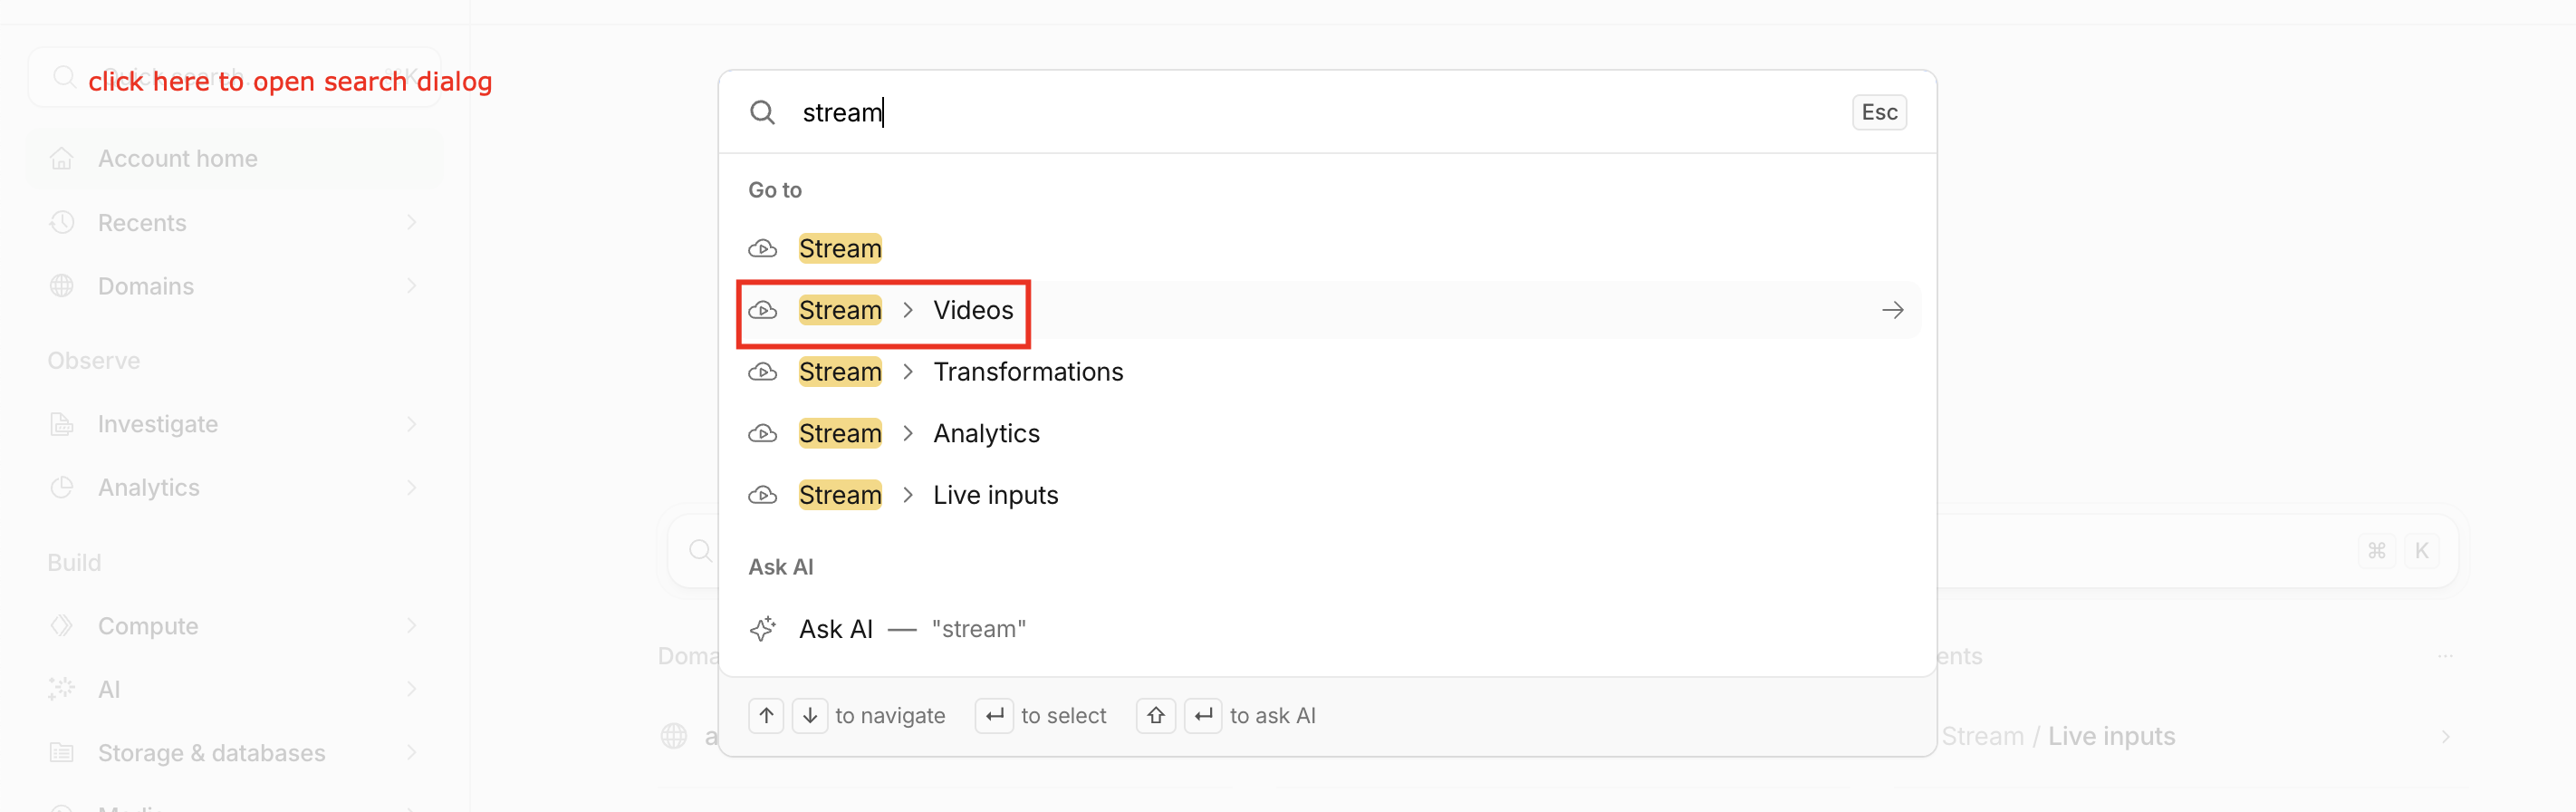Go to Account home in sidebar
The width and height of the screenshot is (2576, 812).
[235, 158]
